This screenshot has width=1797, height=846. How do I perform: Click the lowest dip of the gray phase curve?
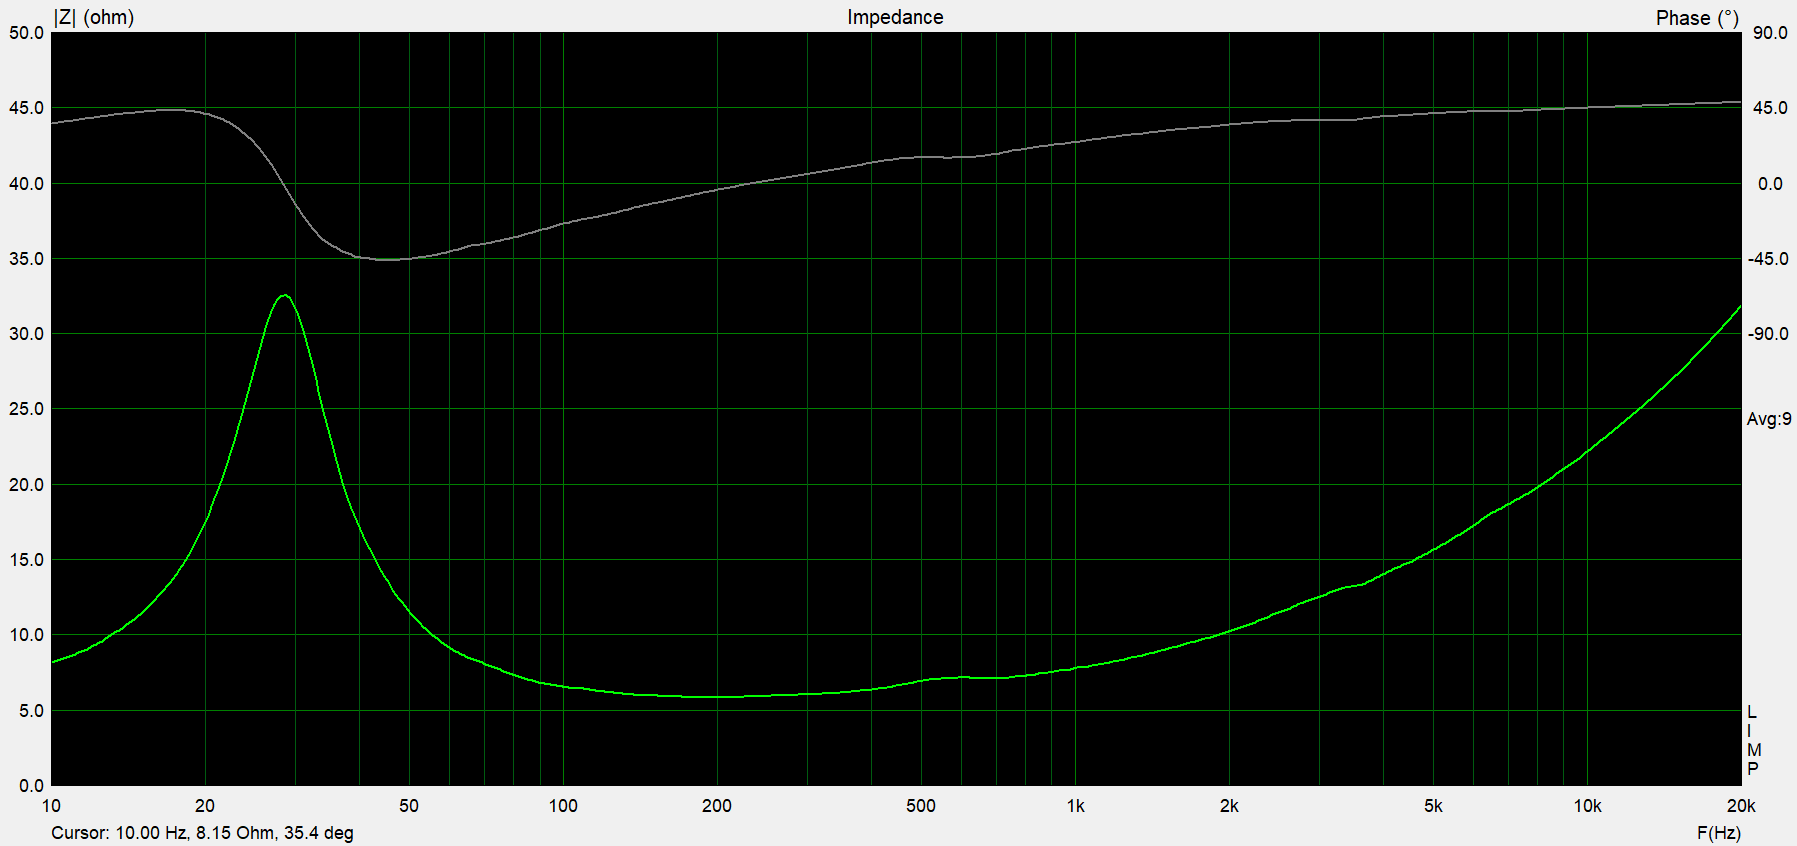388,259
